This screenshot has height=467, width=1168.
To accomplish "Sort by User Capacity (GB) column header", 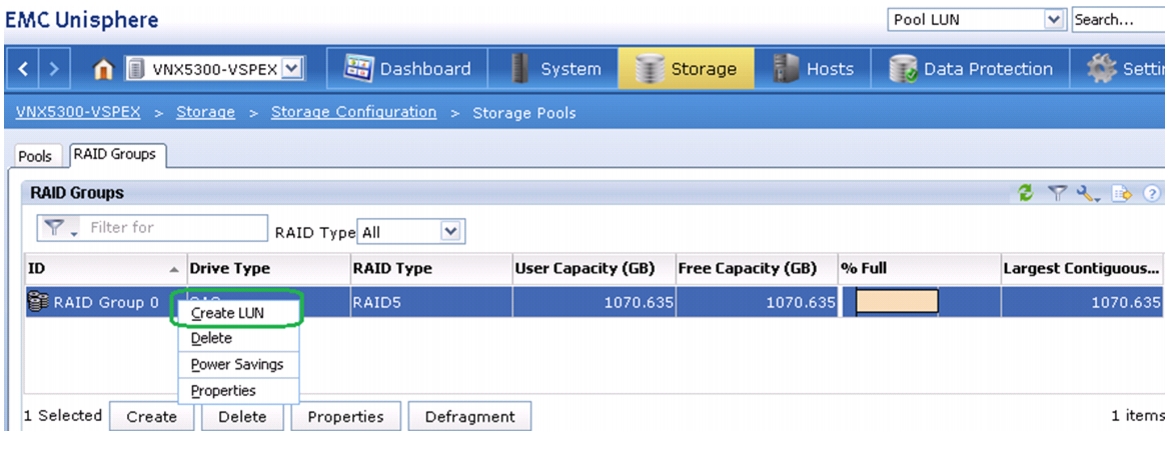I will [x=594, y=268].
